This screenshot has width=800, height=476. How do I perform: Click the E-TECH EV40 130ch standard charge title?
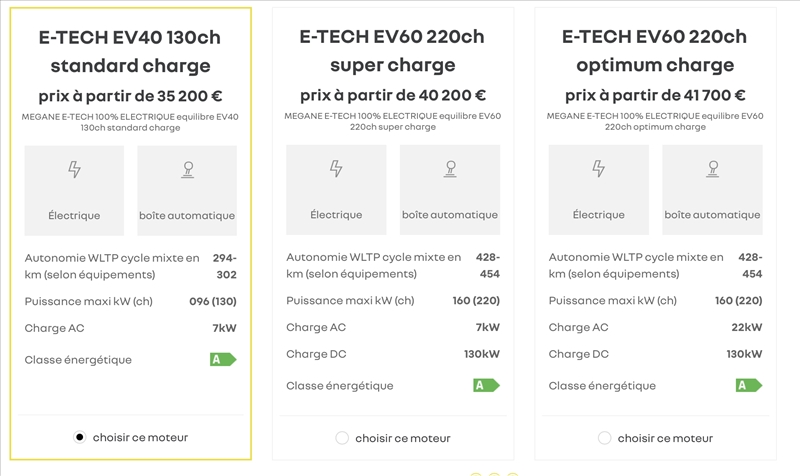coord(130,52)
